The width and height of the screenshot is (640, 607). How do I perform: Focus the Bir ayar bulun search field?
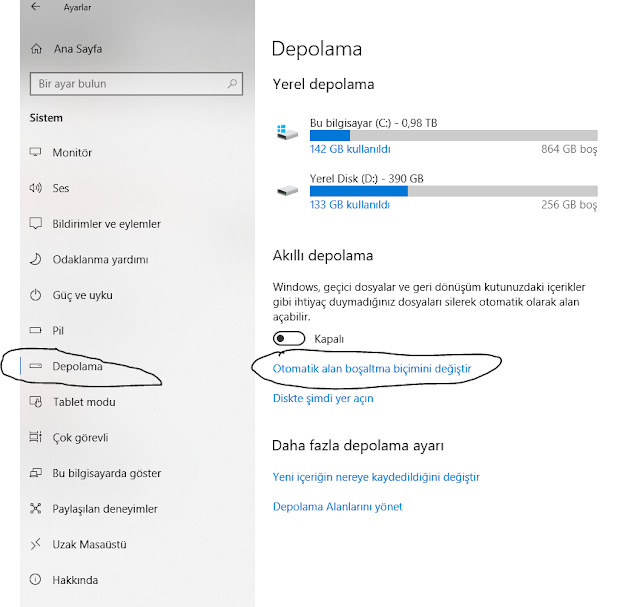pyautogui.click(x=136, y=84)
